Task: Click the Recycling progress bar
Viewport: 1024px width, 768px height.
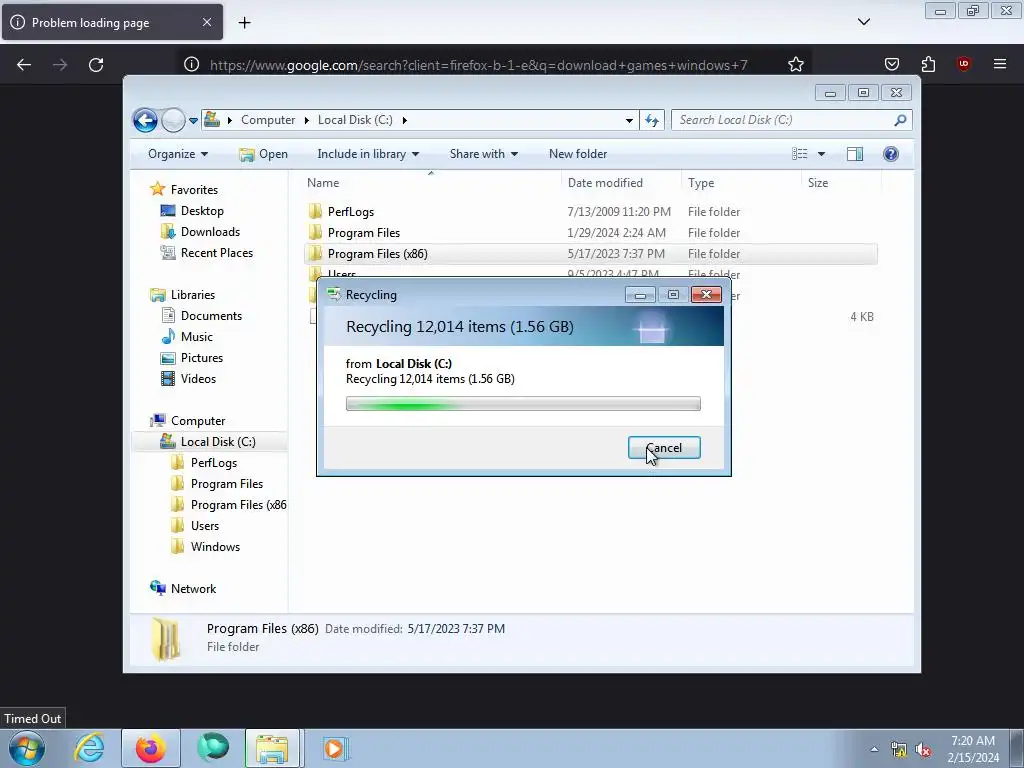Action: [523, 404]
